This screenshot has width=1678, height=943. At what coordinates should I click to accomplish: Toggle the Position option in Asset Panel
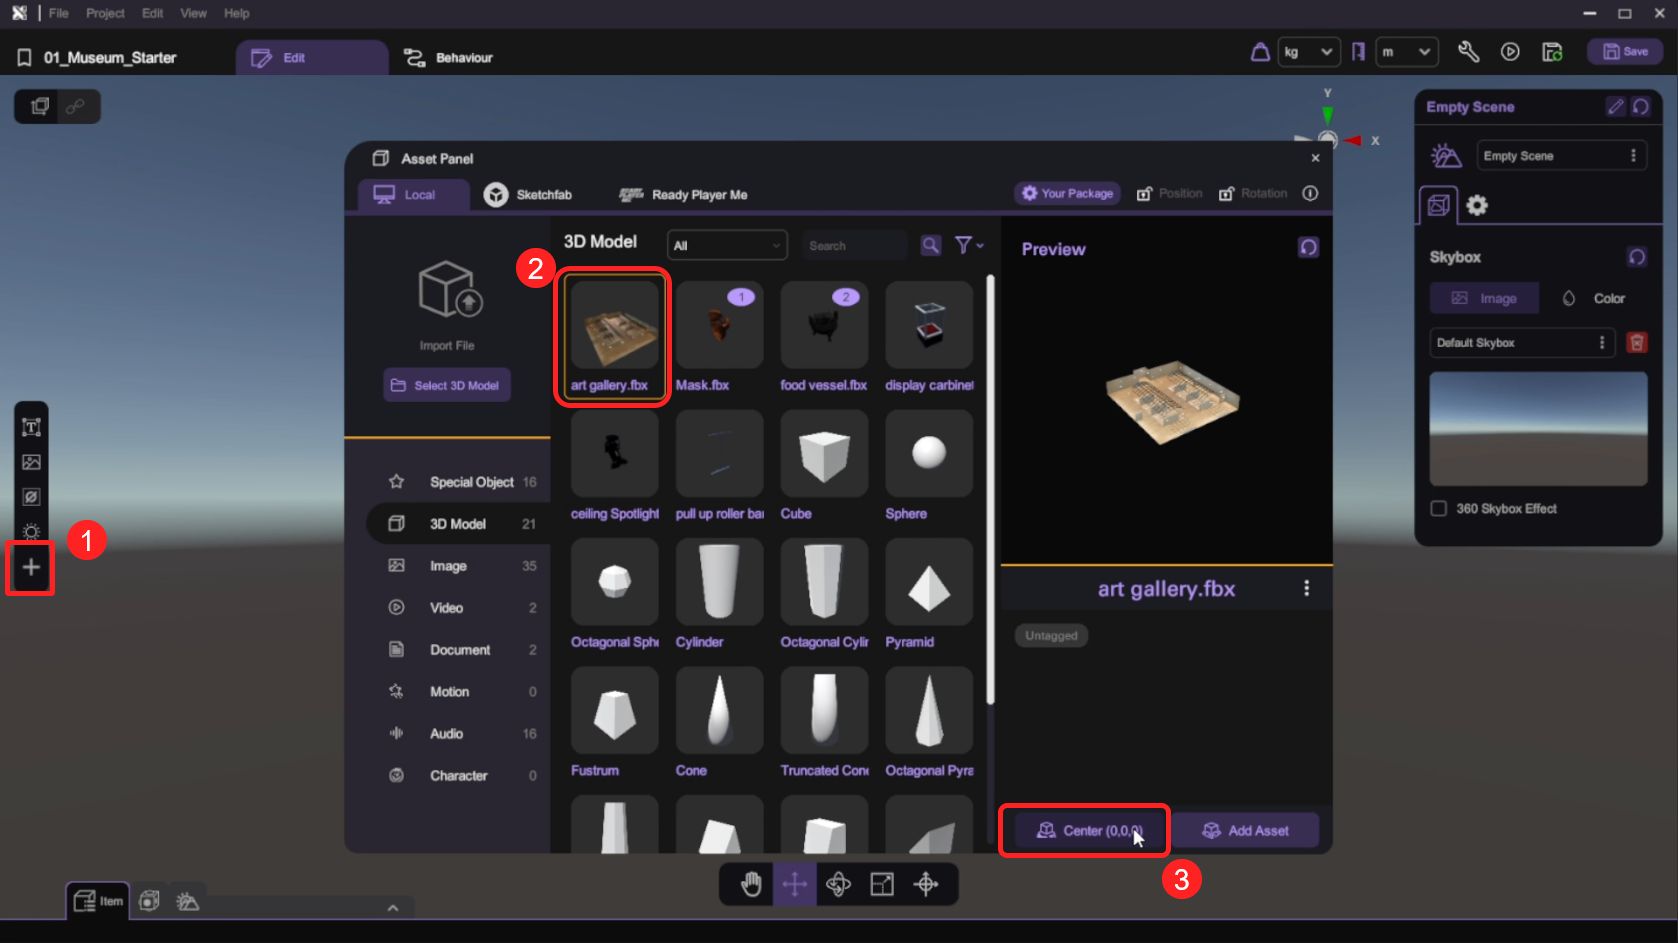pos(1169,194)
